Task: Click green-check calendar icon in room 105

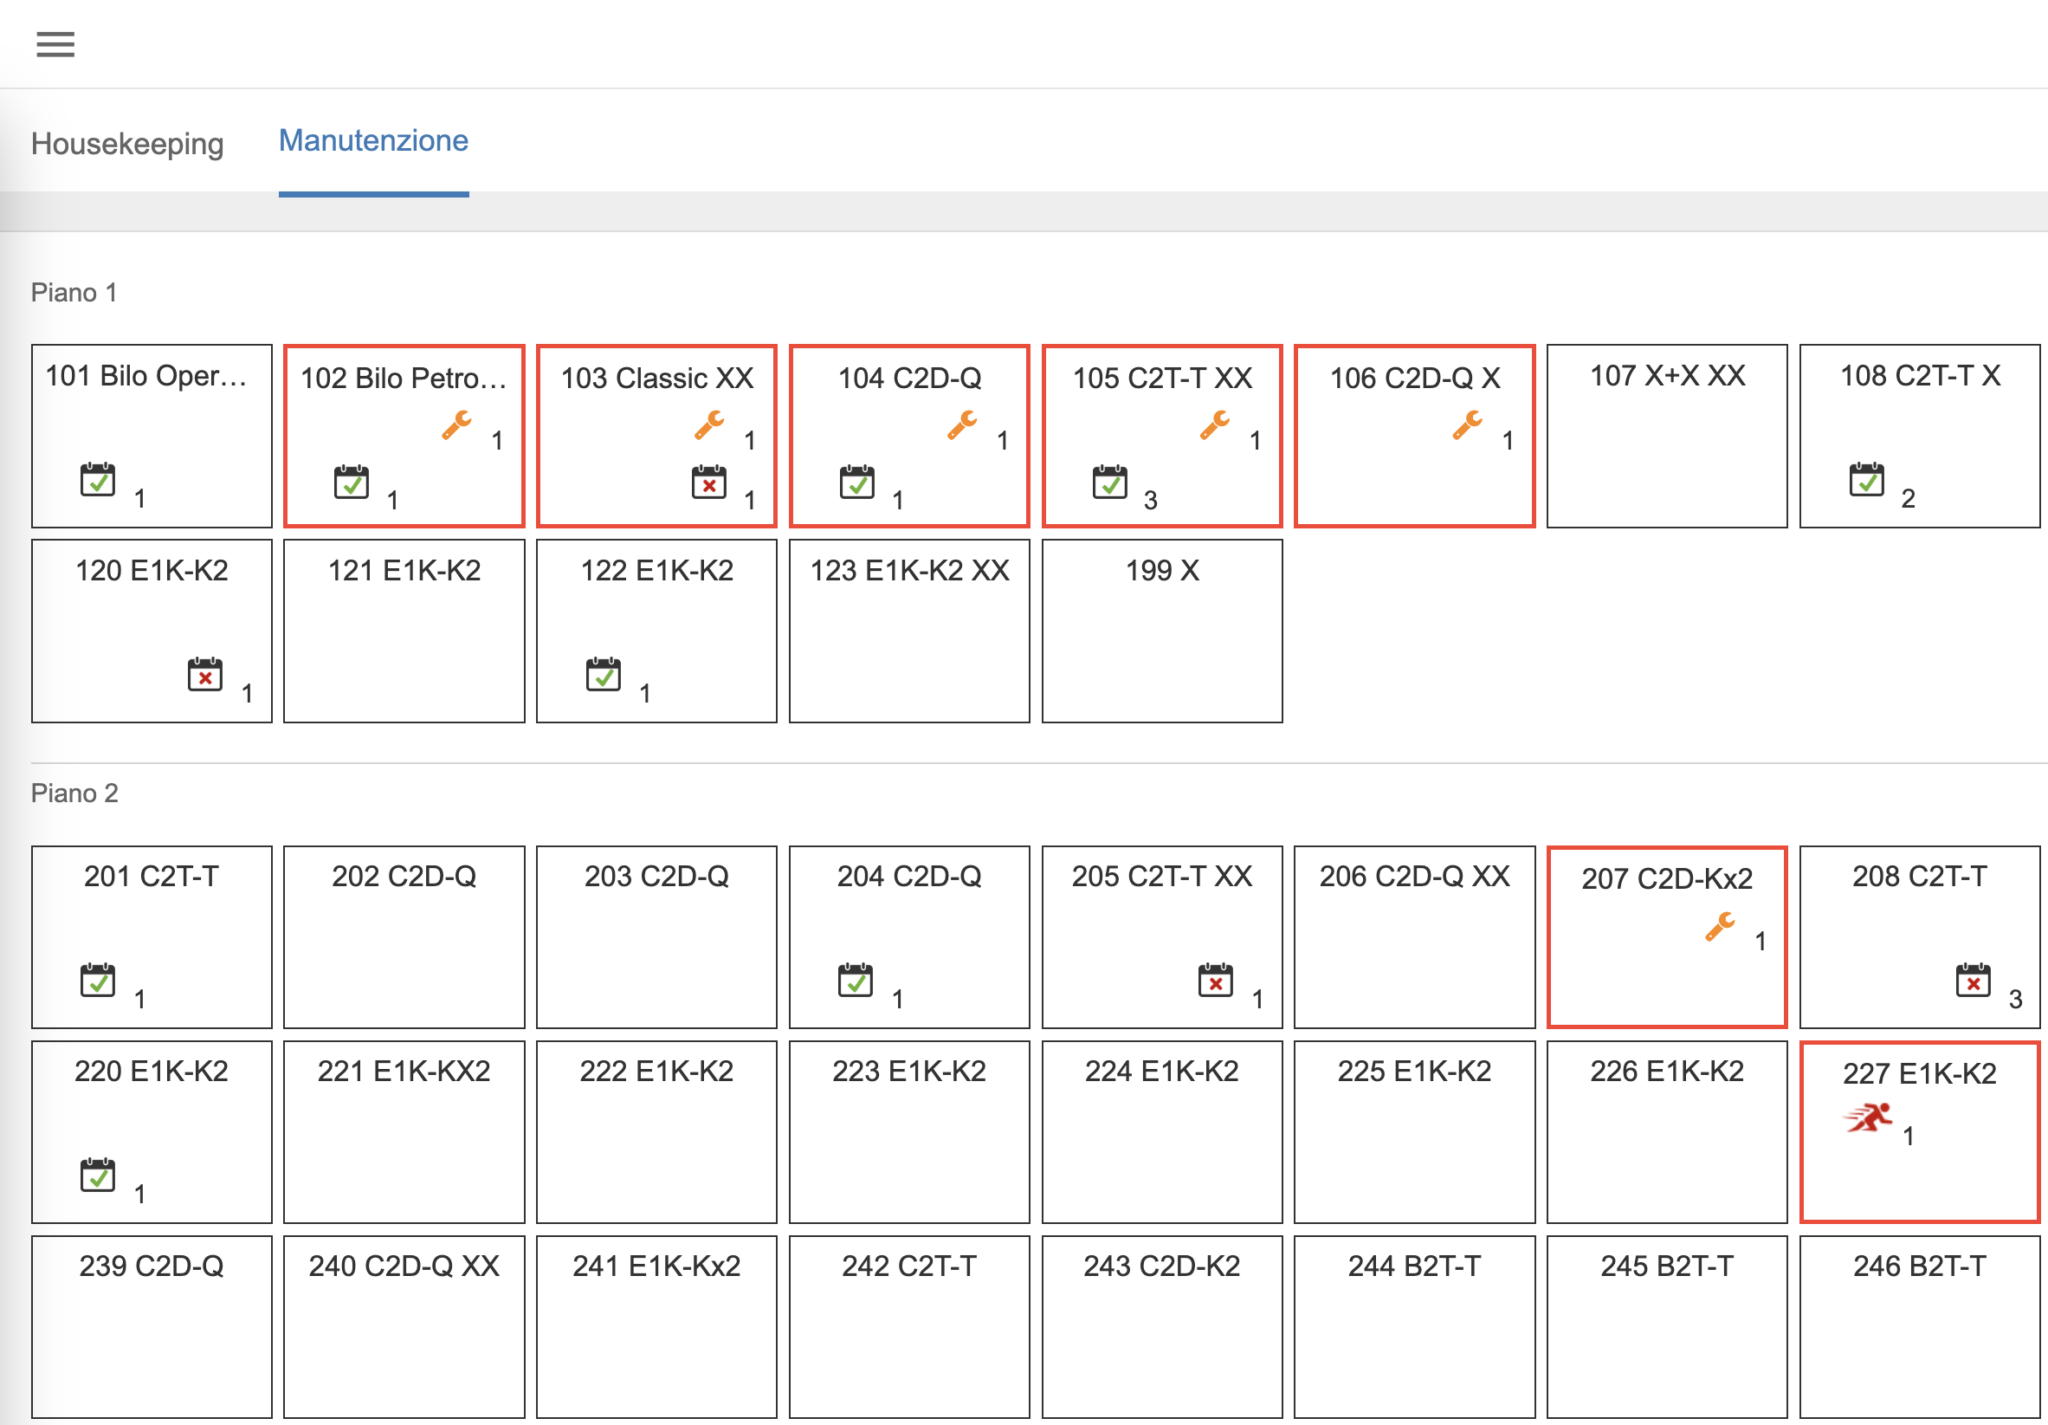Action: (x=1110, y=481)
